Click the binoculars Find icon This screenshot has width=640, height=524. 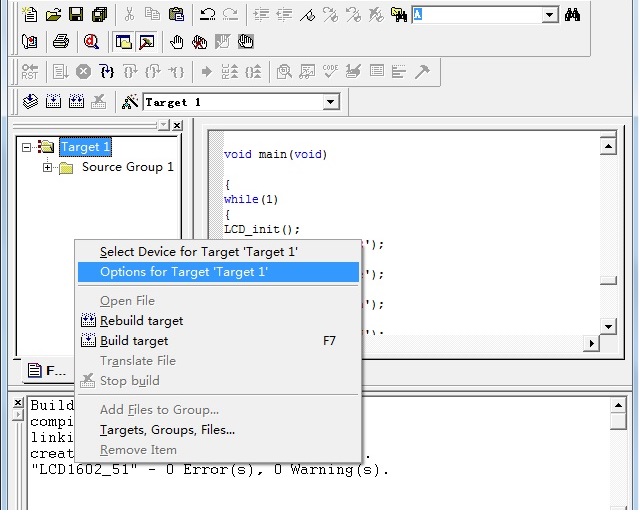[x=573, y=15]
